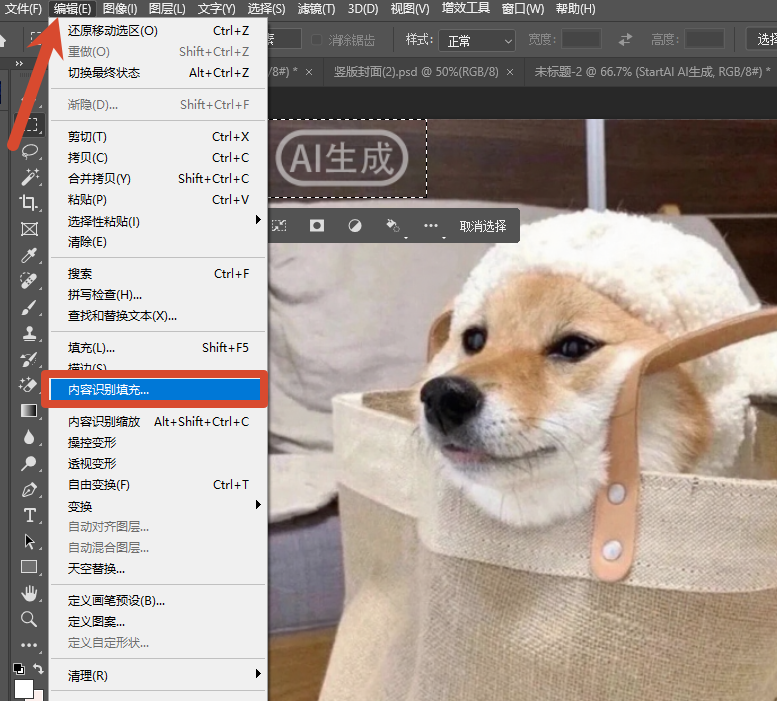
Task: Select the Eyedropper tool
Action: (x=29, y=255)
